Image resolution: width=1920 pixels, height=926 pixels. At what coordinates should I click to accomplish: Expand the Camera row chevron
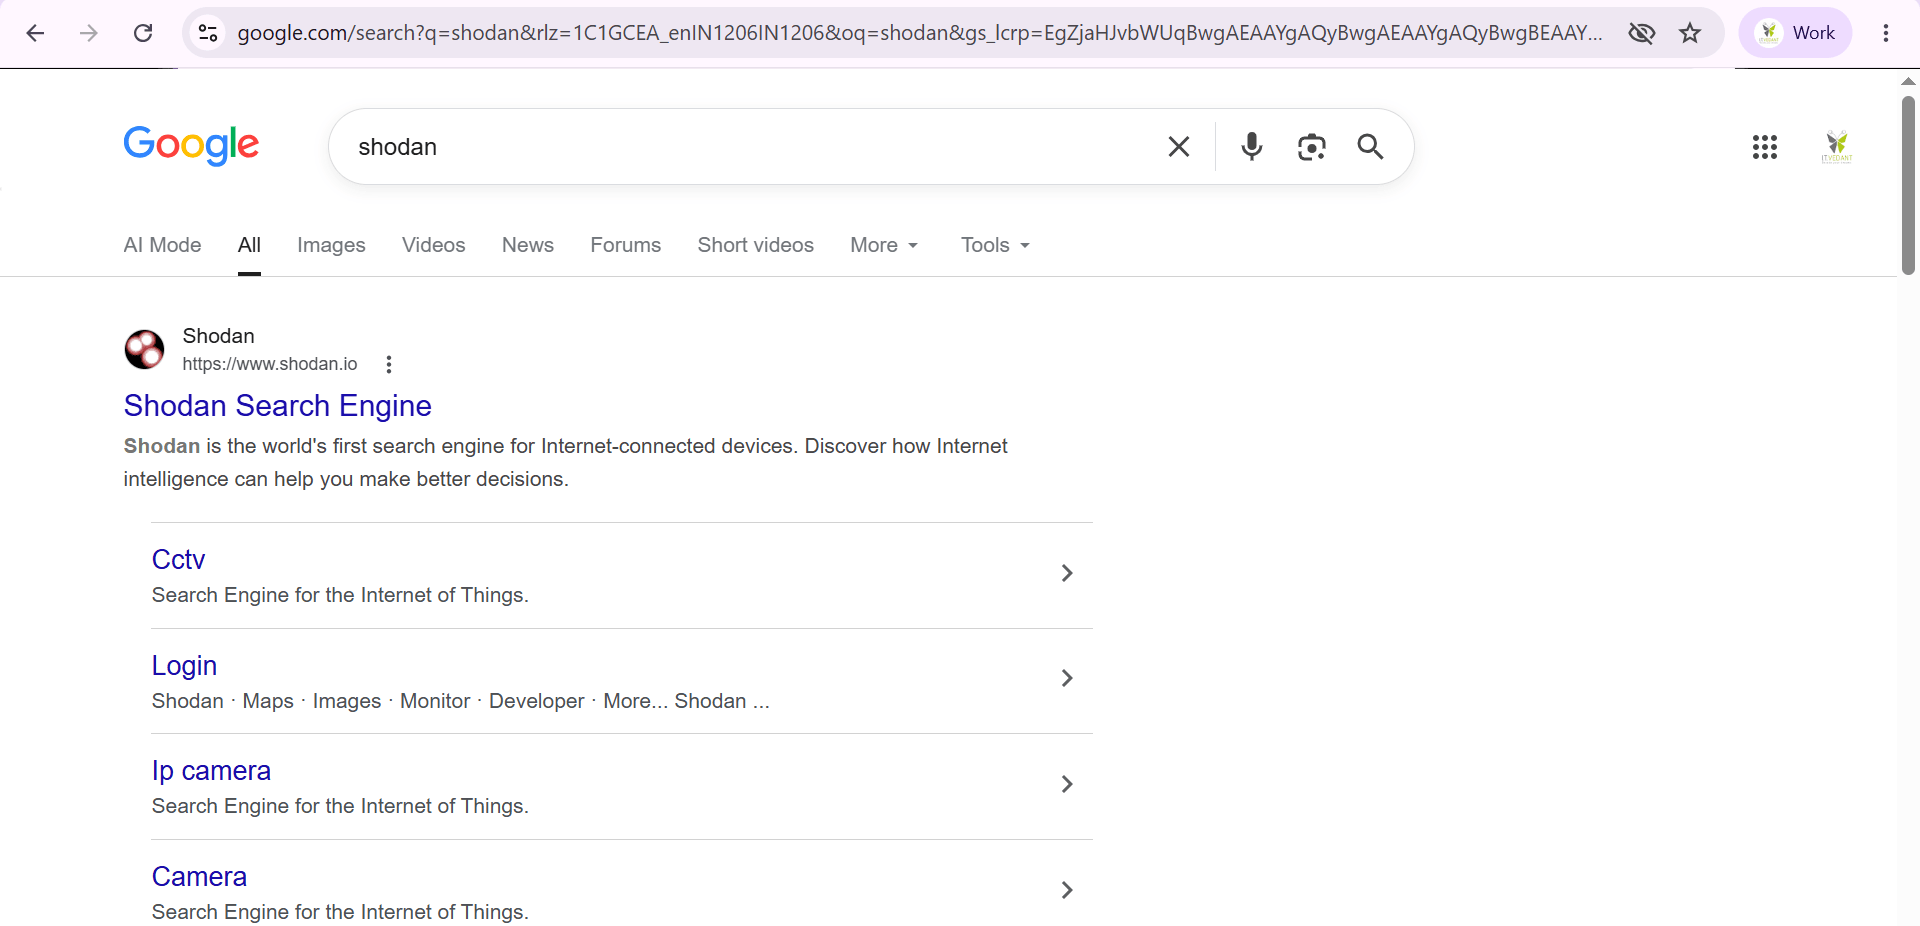coord(1067,890)
